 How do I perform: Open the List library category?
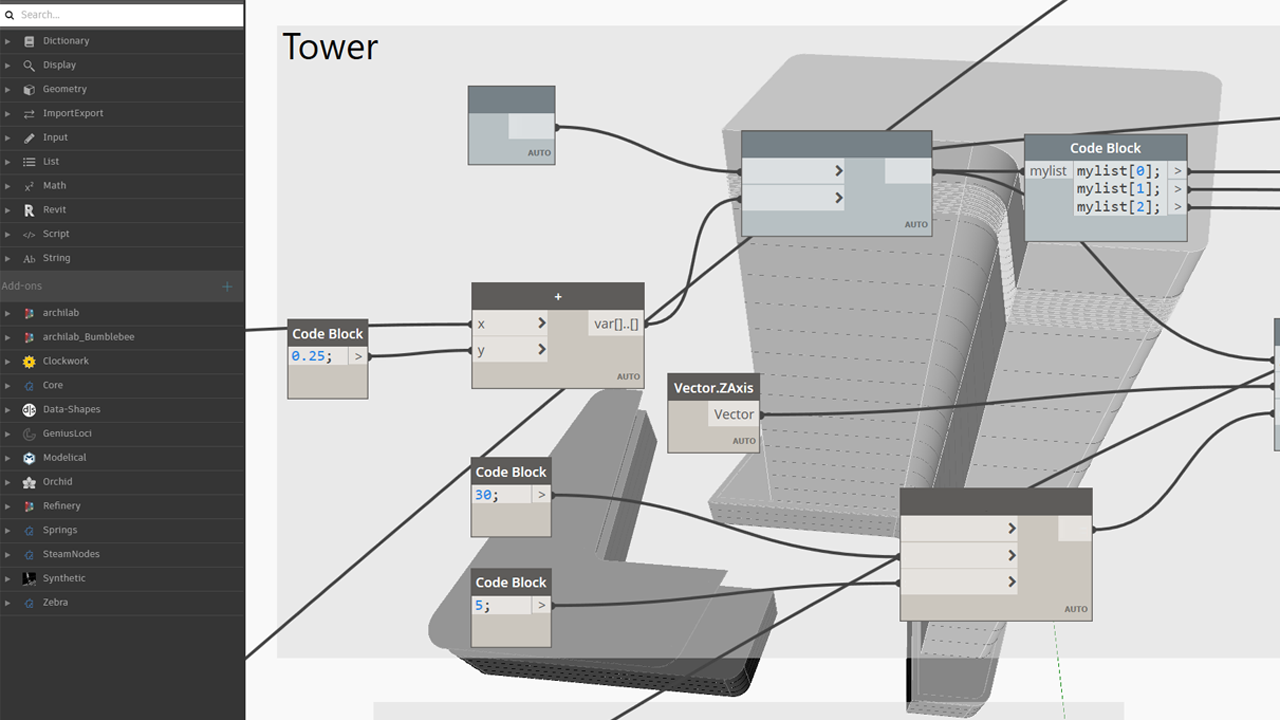(51, 161)
